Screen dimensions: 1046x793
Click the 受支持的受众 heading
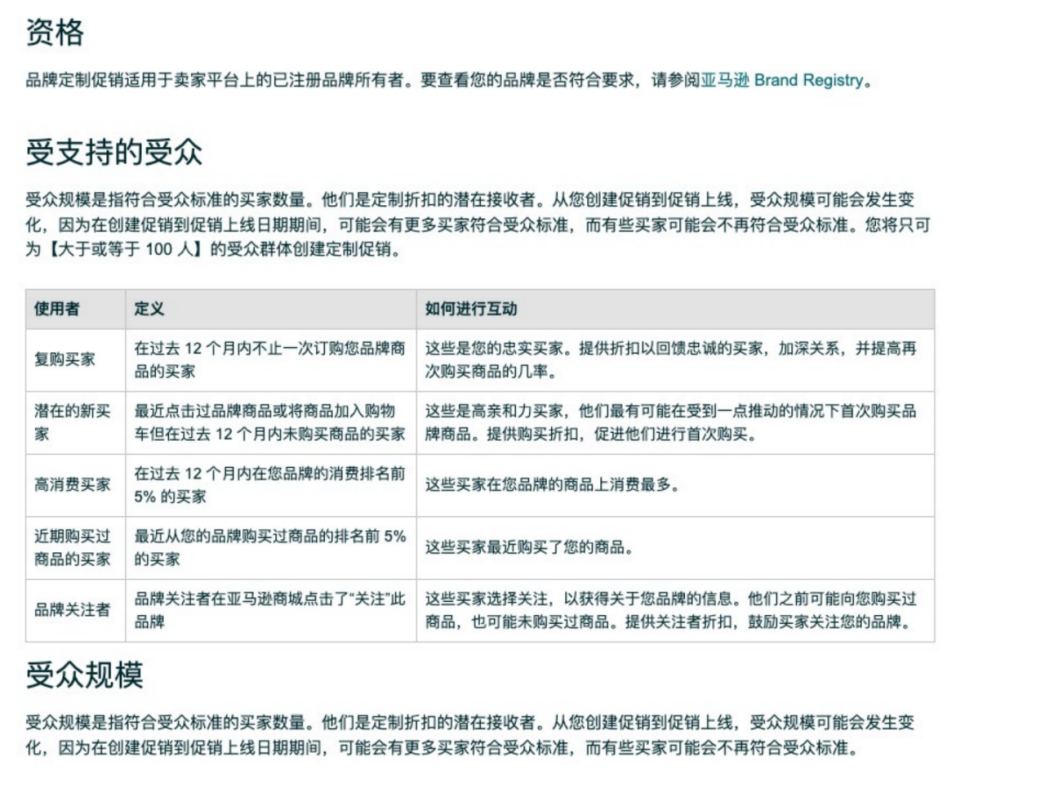(114, 152)
